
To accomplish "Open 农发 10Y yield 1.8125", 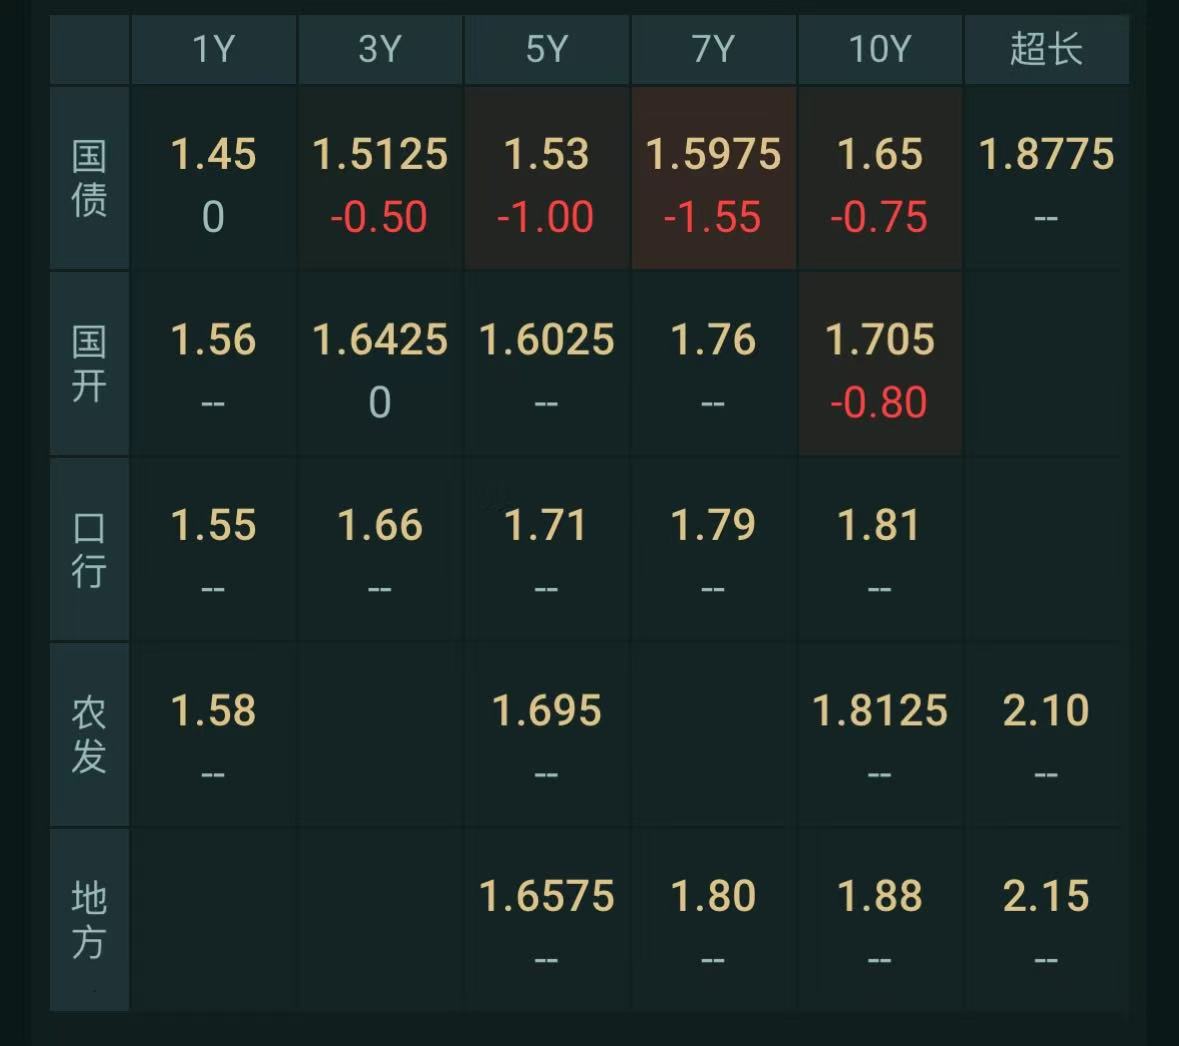I will (x=880, y=711).
